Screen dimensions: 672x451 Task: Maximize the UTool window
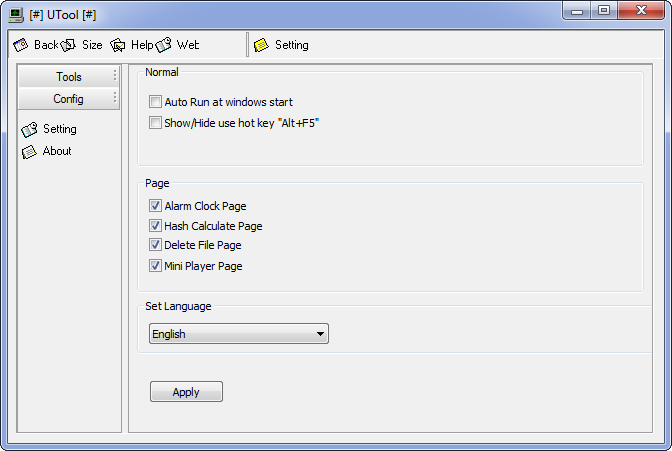click(x=604, y=11)
